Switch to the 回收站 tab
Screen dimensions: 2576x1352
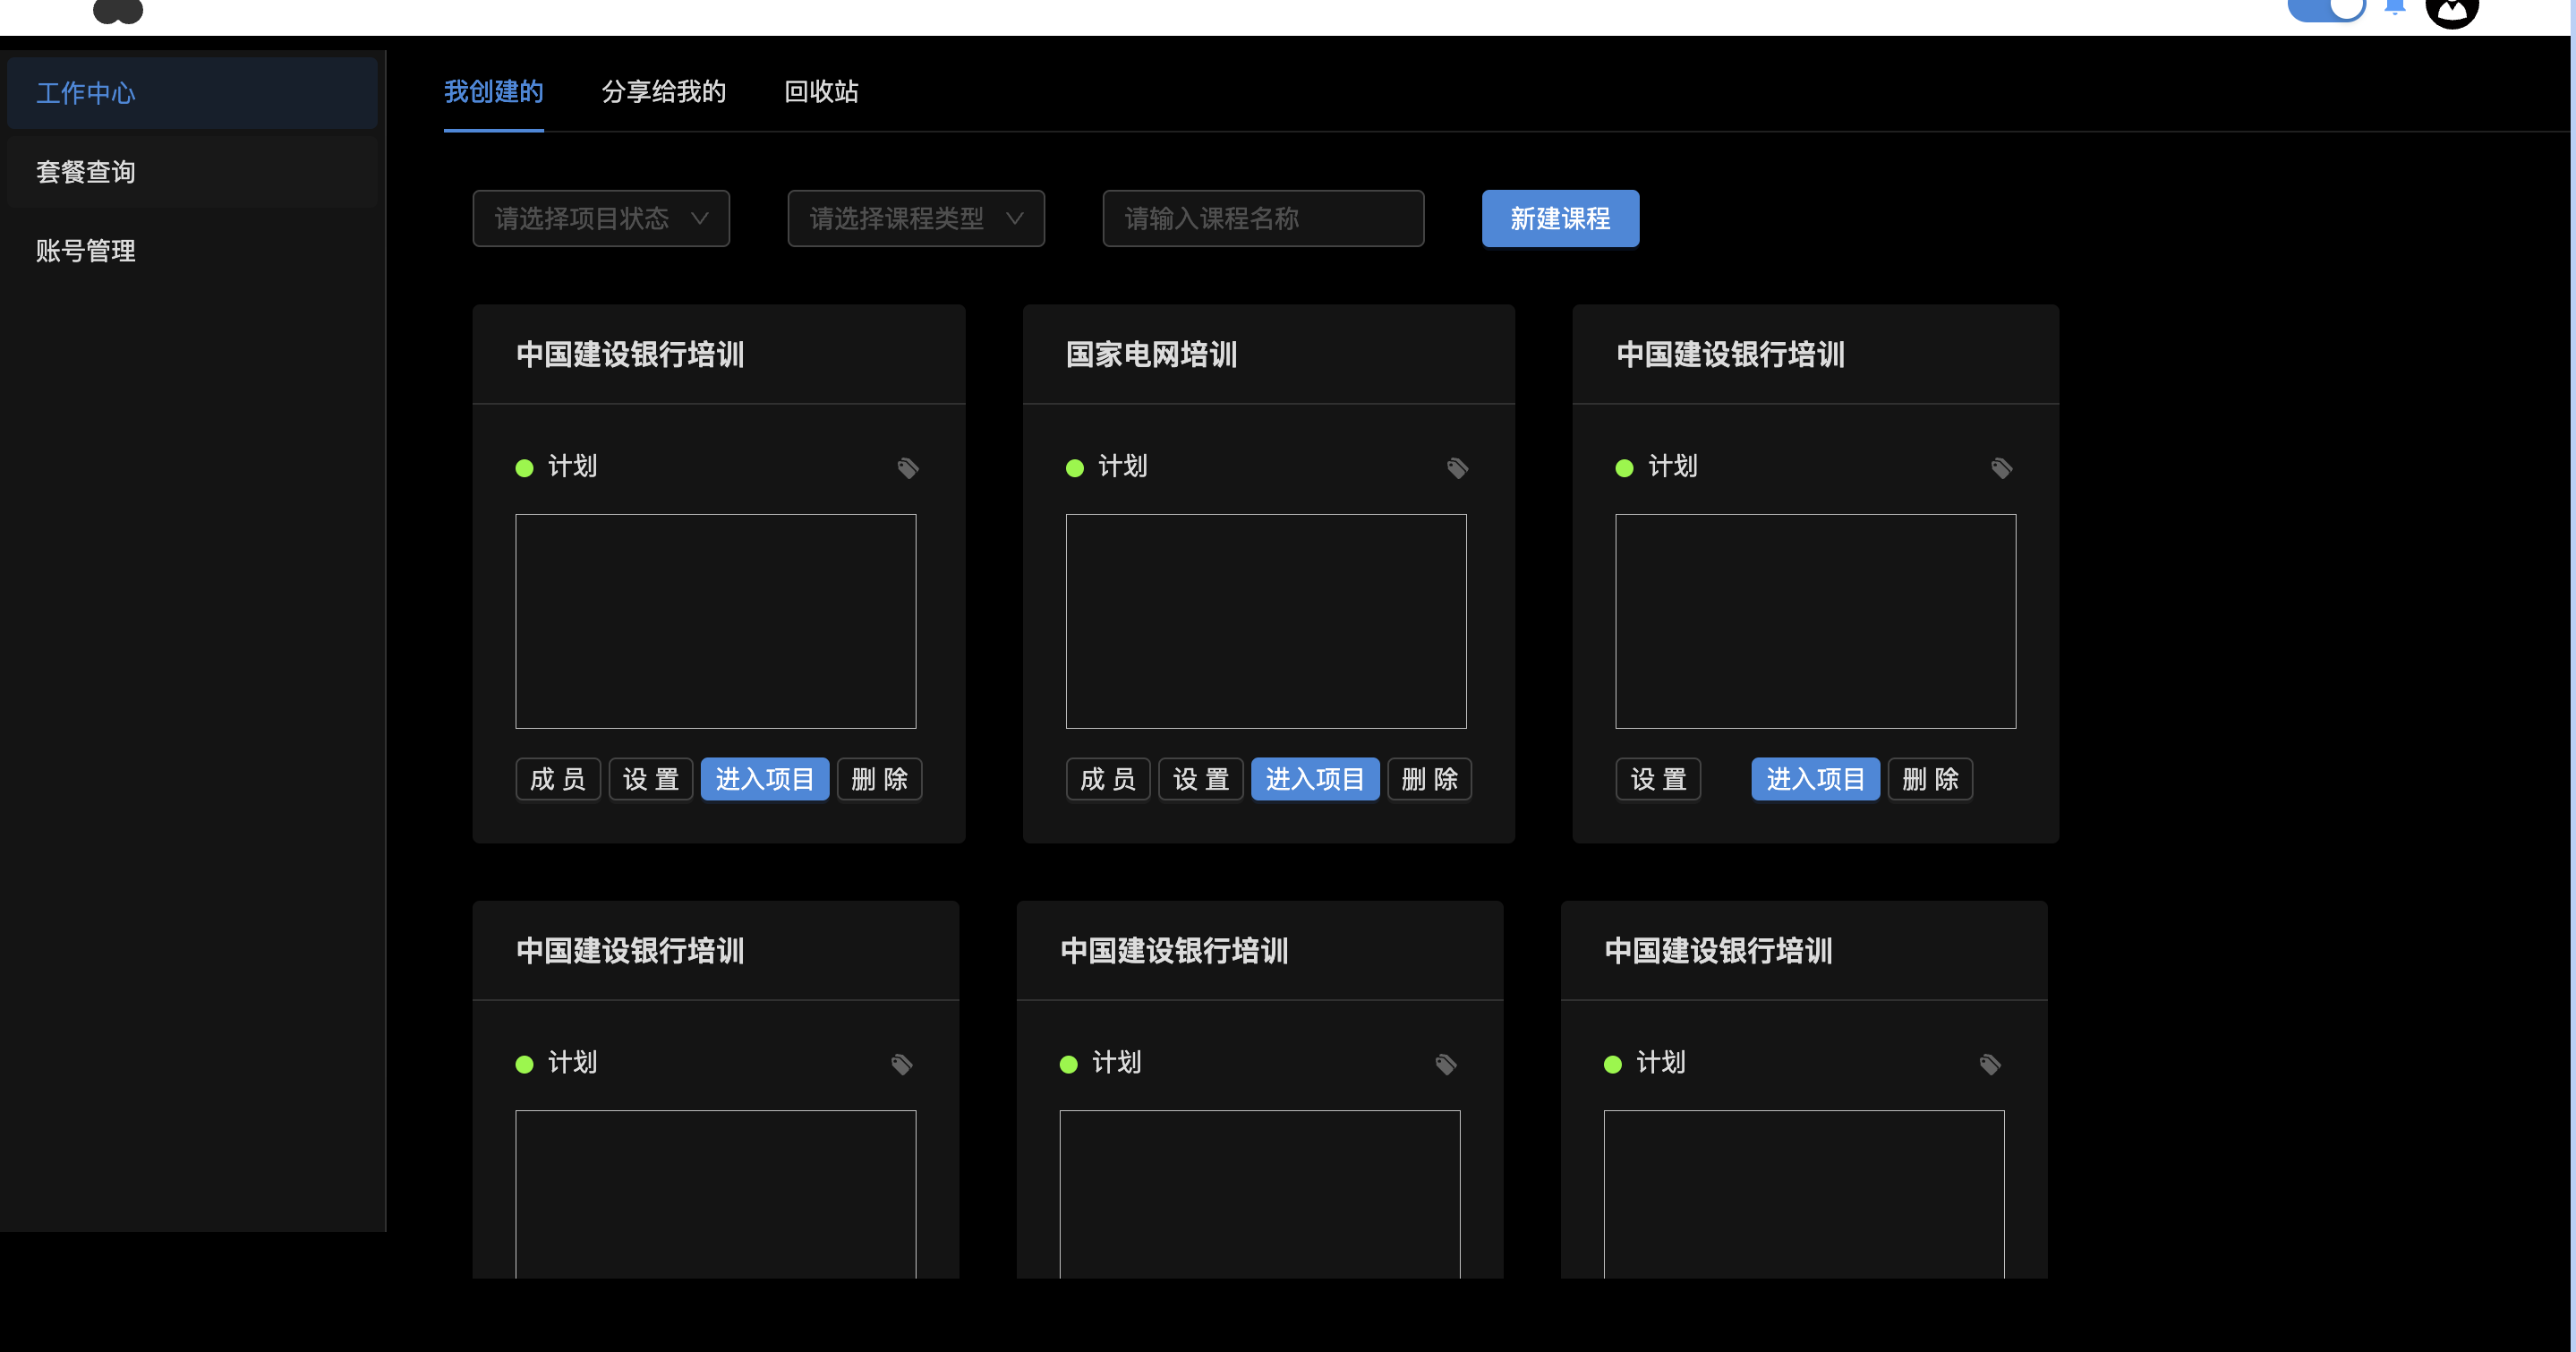822,92
